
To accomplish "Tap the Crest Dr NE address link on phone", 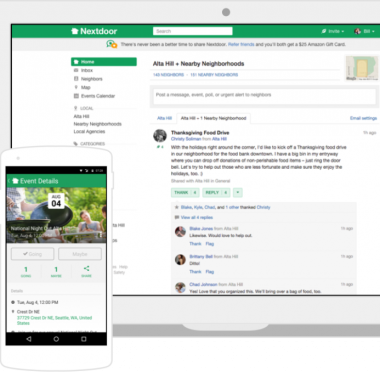I will point(54,320).
